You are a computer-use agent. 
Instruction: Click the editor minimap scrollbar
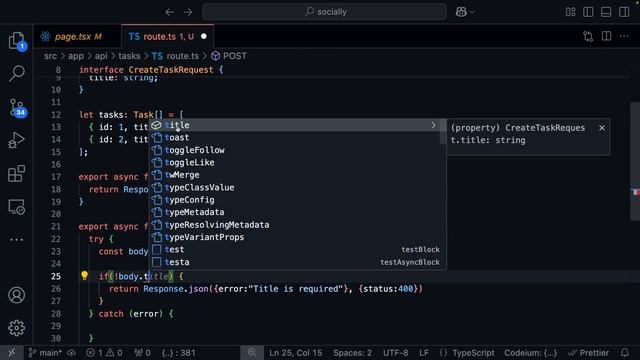(x=635, y=161)
